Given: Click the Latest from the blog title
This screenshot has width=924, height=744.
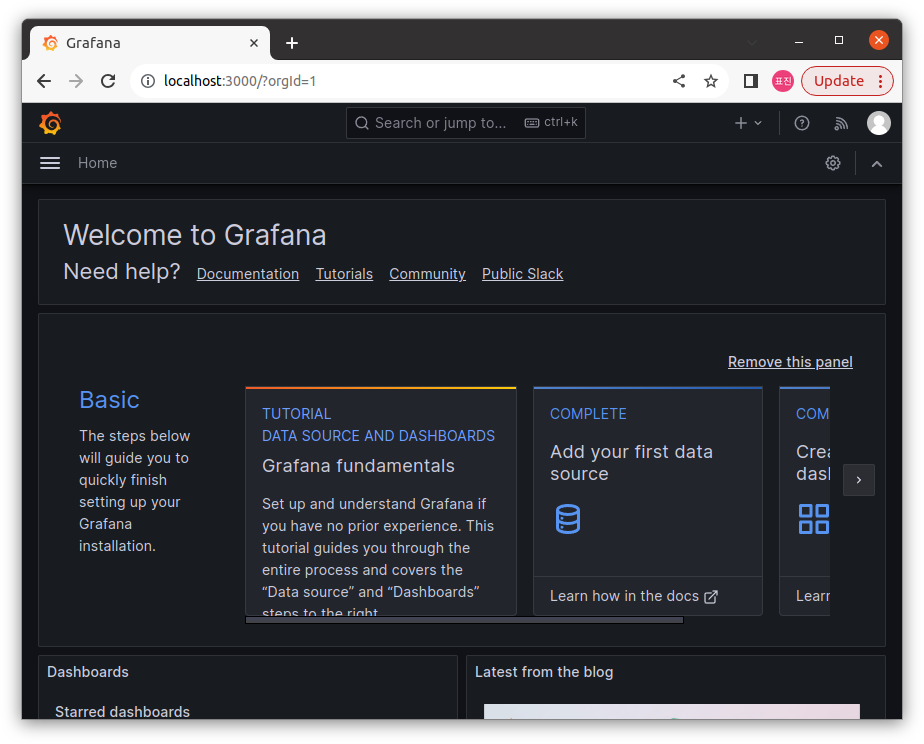Looking at the screenshot, I should pos(544,672).
